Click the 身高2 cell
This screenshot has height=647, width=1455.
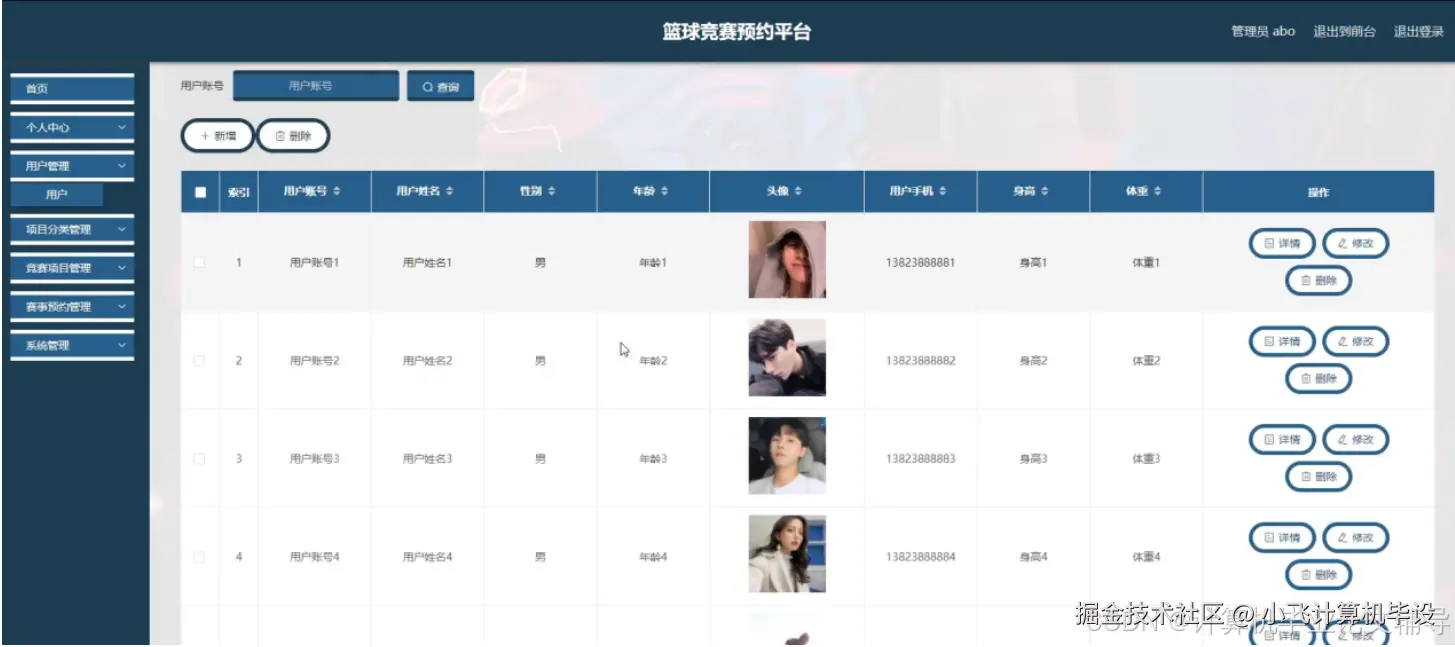pos(1033,361)
